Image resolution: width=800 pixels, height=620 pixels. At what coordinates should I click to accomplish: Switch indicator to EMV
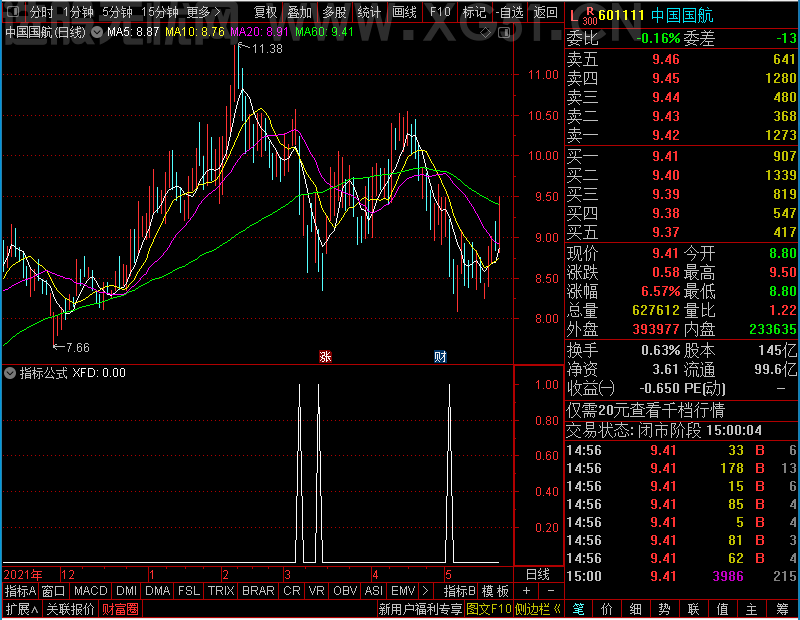pyautogui.click(x=403, y=591)
